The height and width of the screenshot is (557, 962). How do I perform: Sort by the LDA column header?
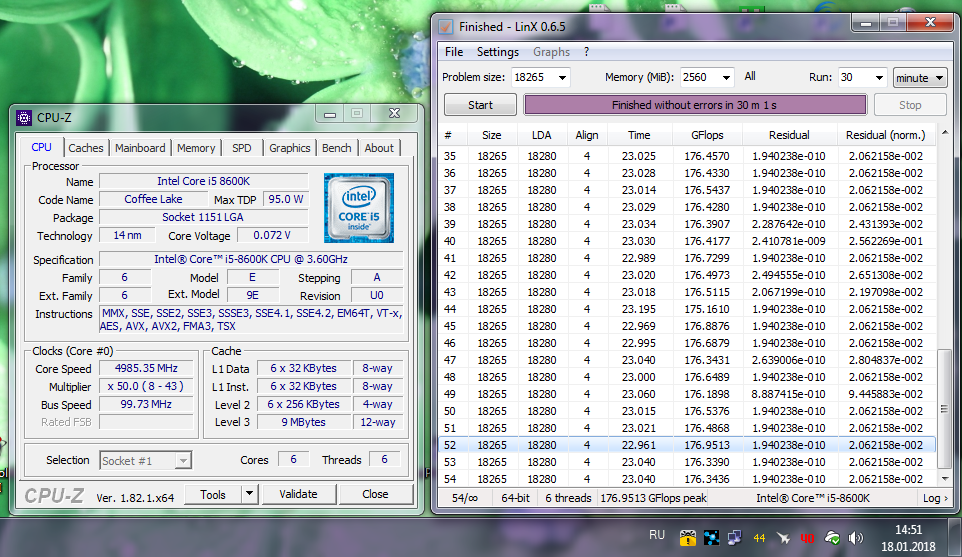point(541,135)
